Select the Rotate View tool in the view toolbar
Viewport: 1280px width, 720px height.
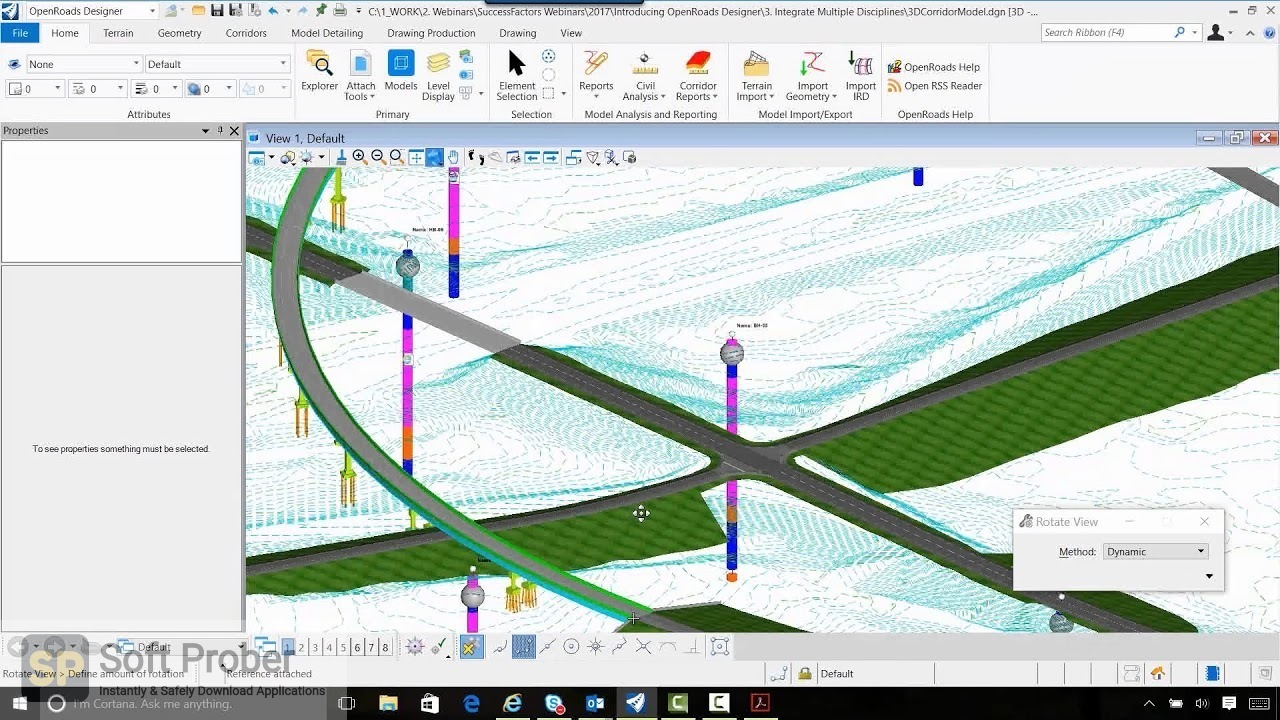click(x=435, y=157)
